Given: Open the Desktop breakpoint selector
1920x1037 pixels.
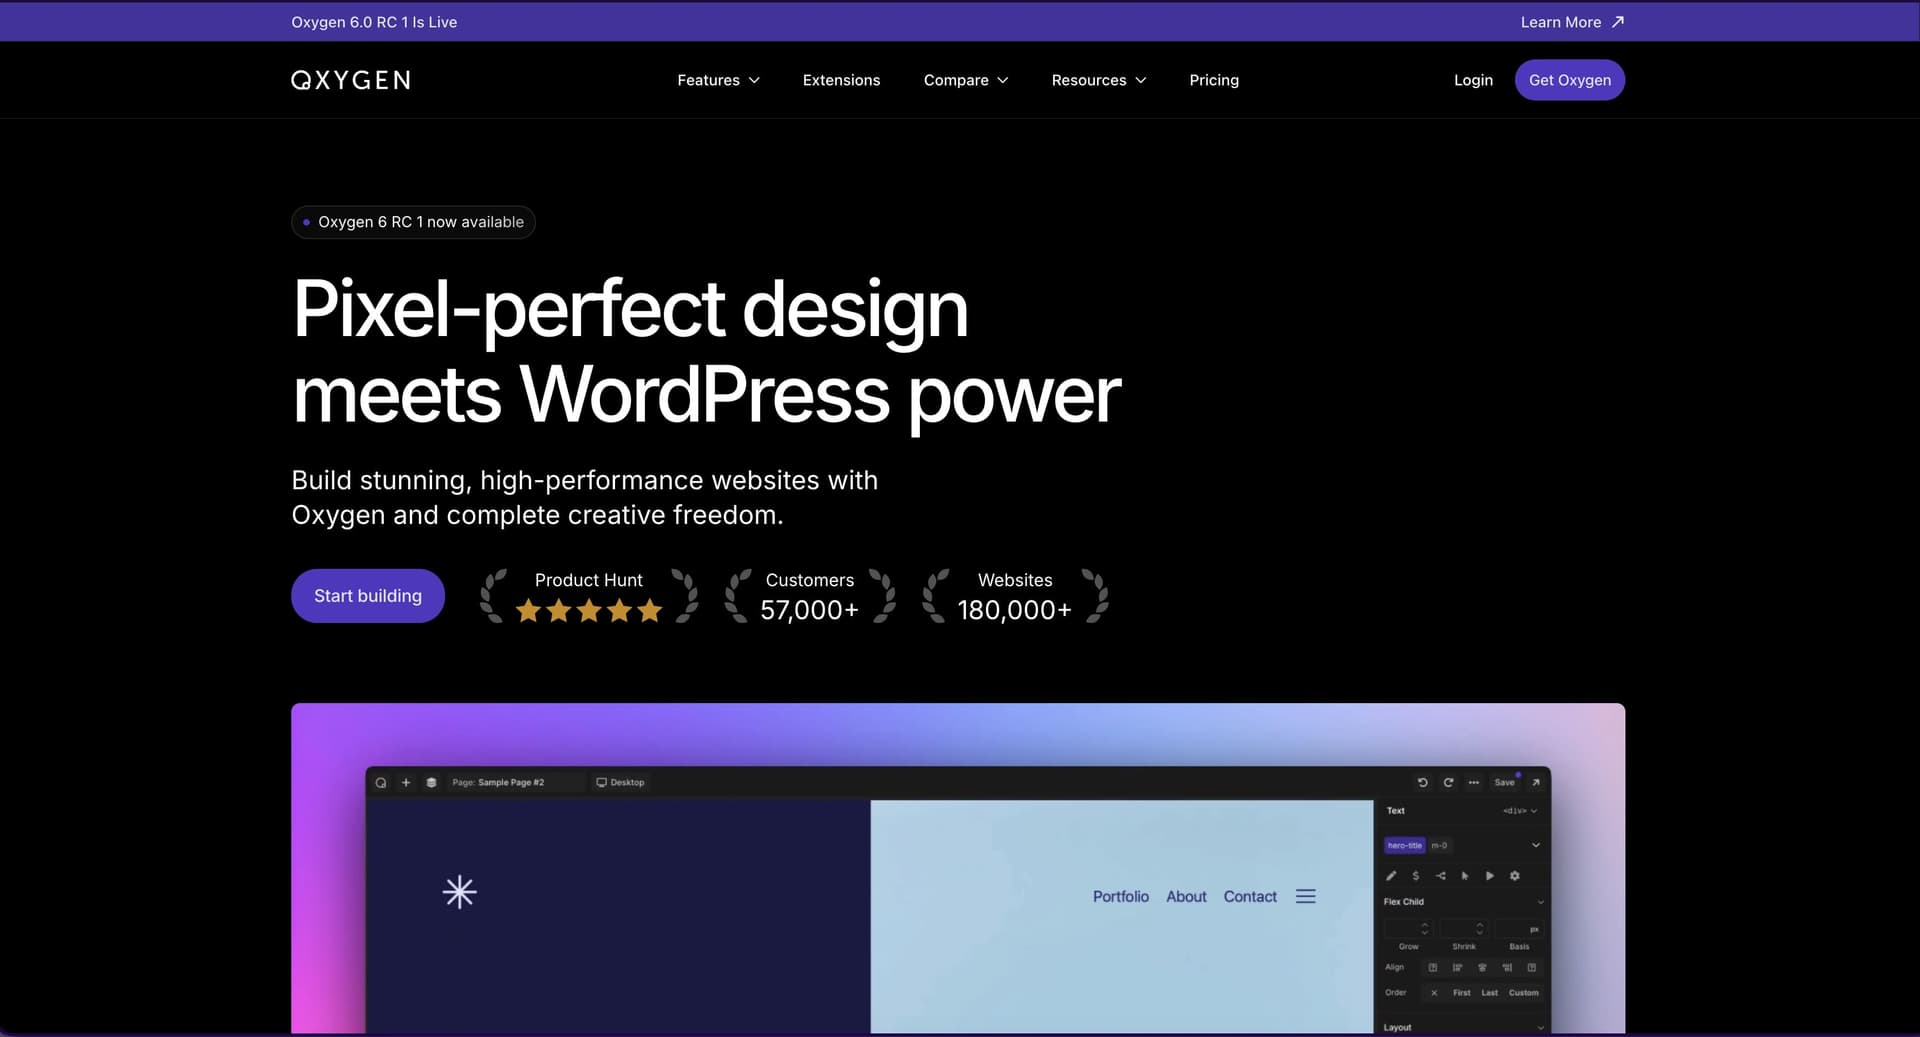Looking at the screenshot, I should coord(621,783).
